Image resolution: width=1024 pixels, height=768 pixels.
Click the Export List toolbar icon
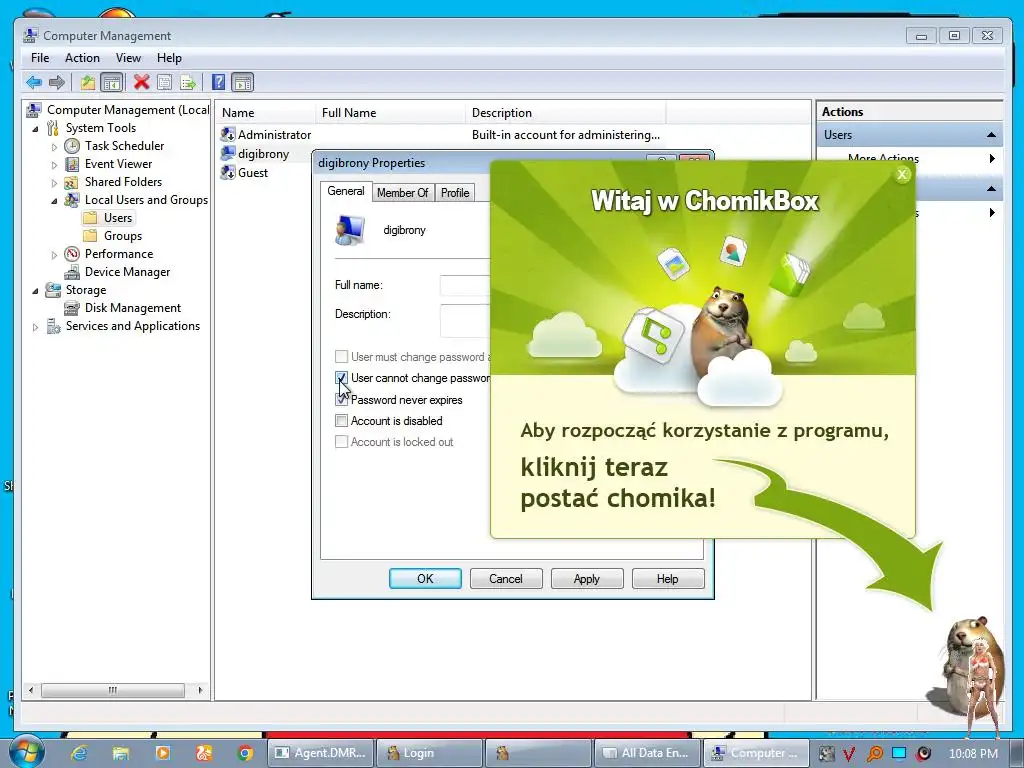tap(188, 82)
